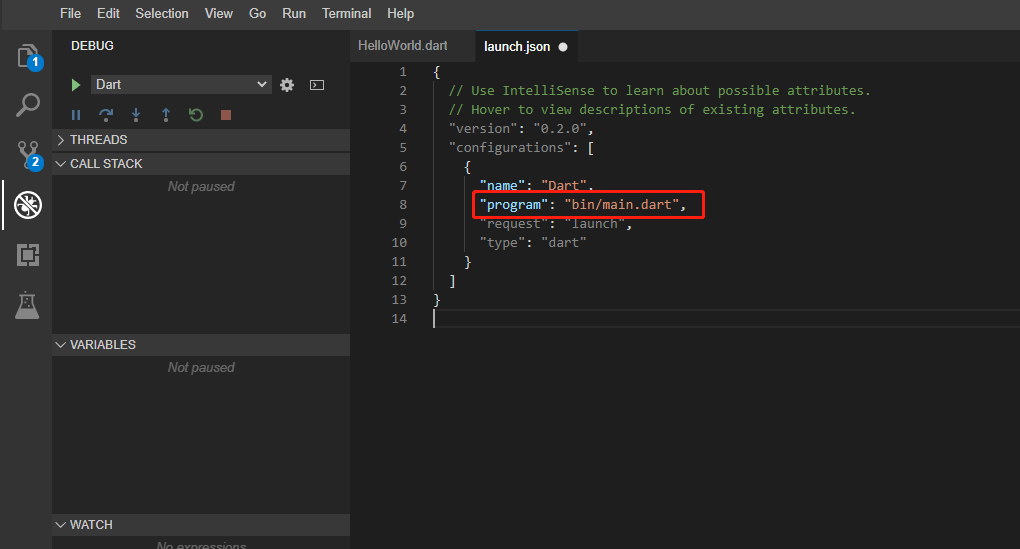Viewport: 1020px width, 549px height.
Task: Click the "program" key on line 8
Action: coord(514,205)
